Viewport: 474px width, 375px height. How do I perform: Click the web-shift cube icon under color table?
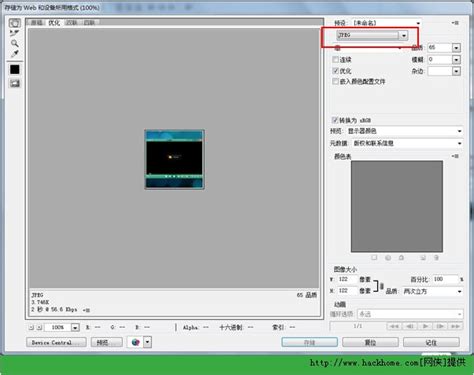click(388, 258)
